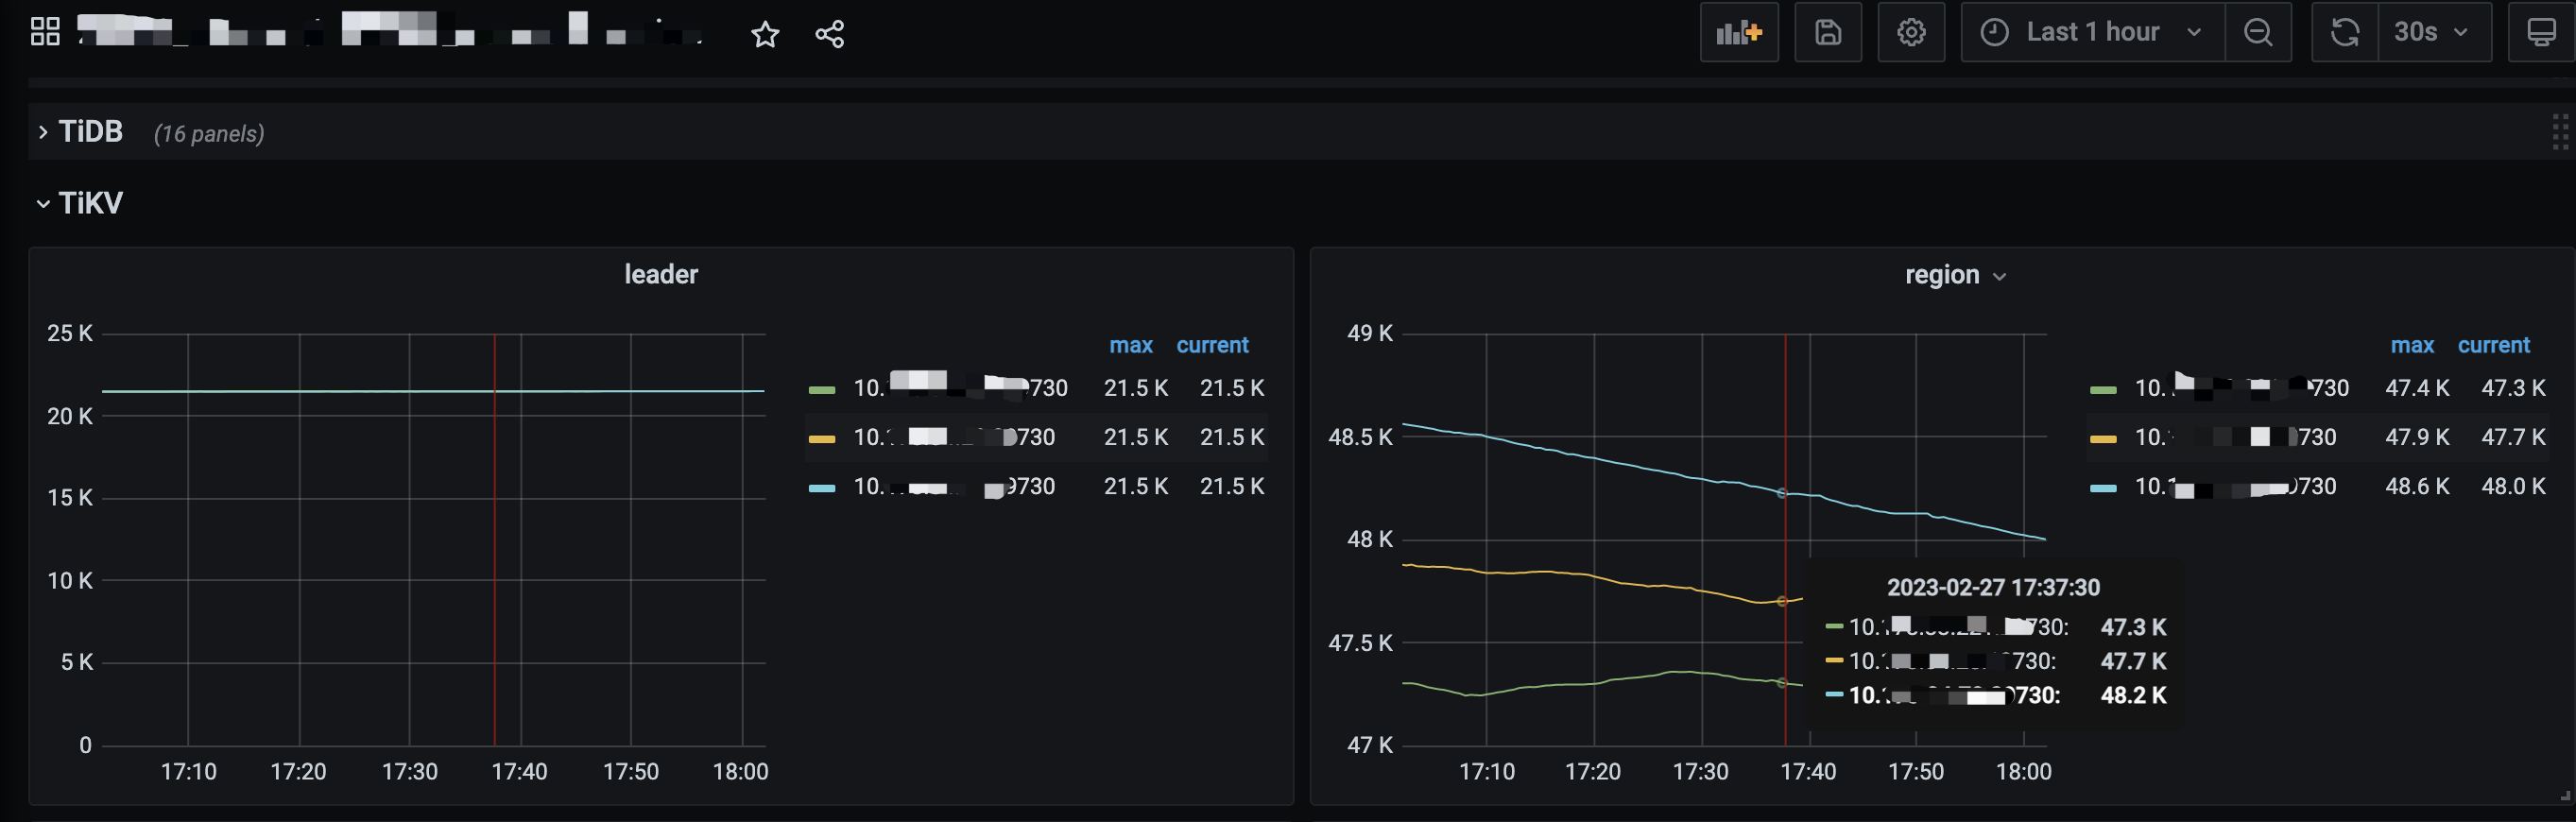Screen dimensions: 2576x822
Task: Open the leader panel title menu
Action: coord(661,275)
